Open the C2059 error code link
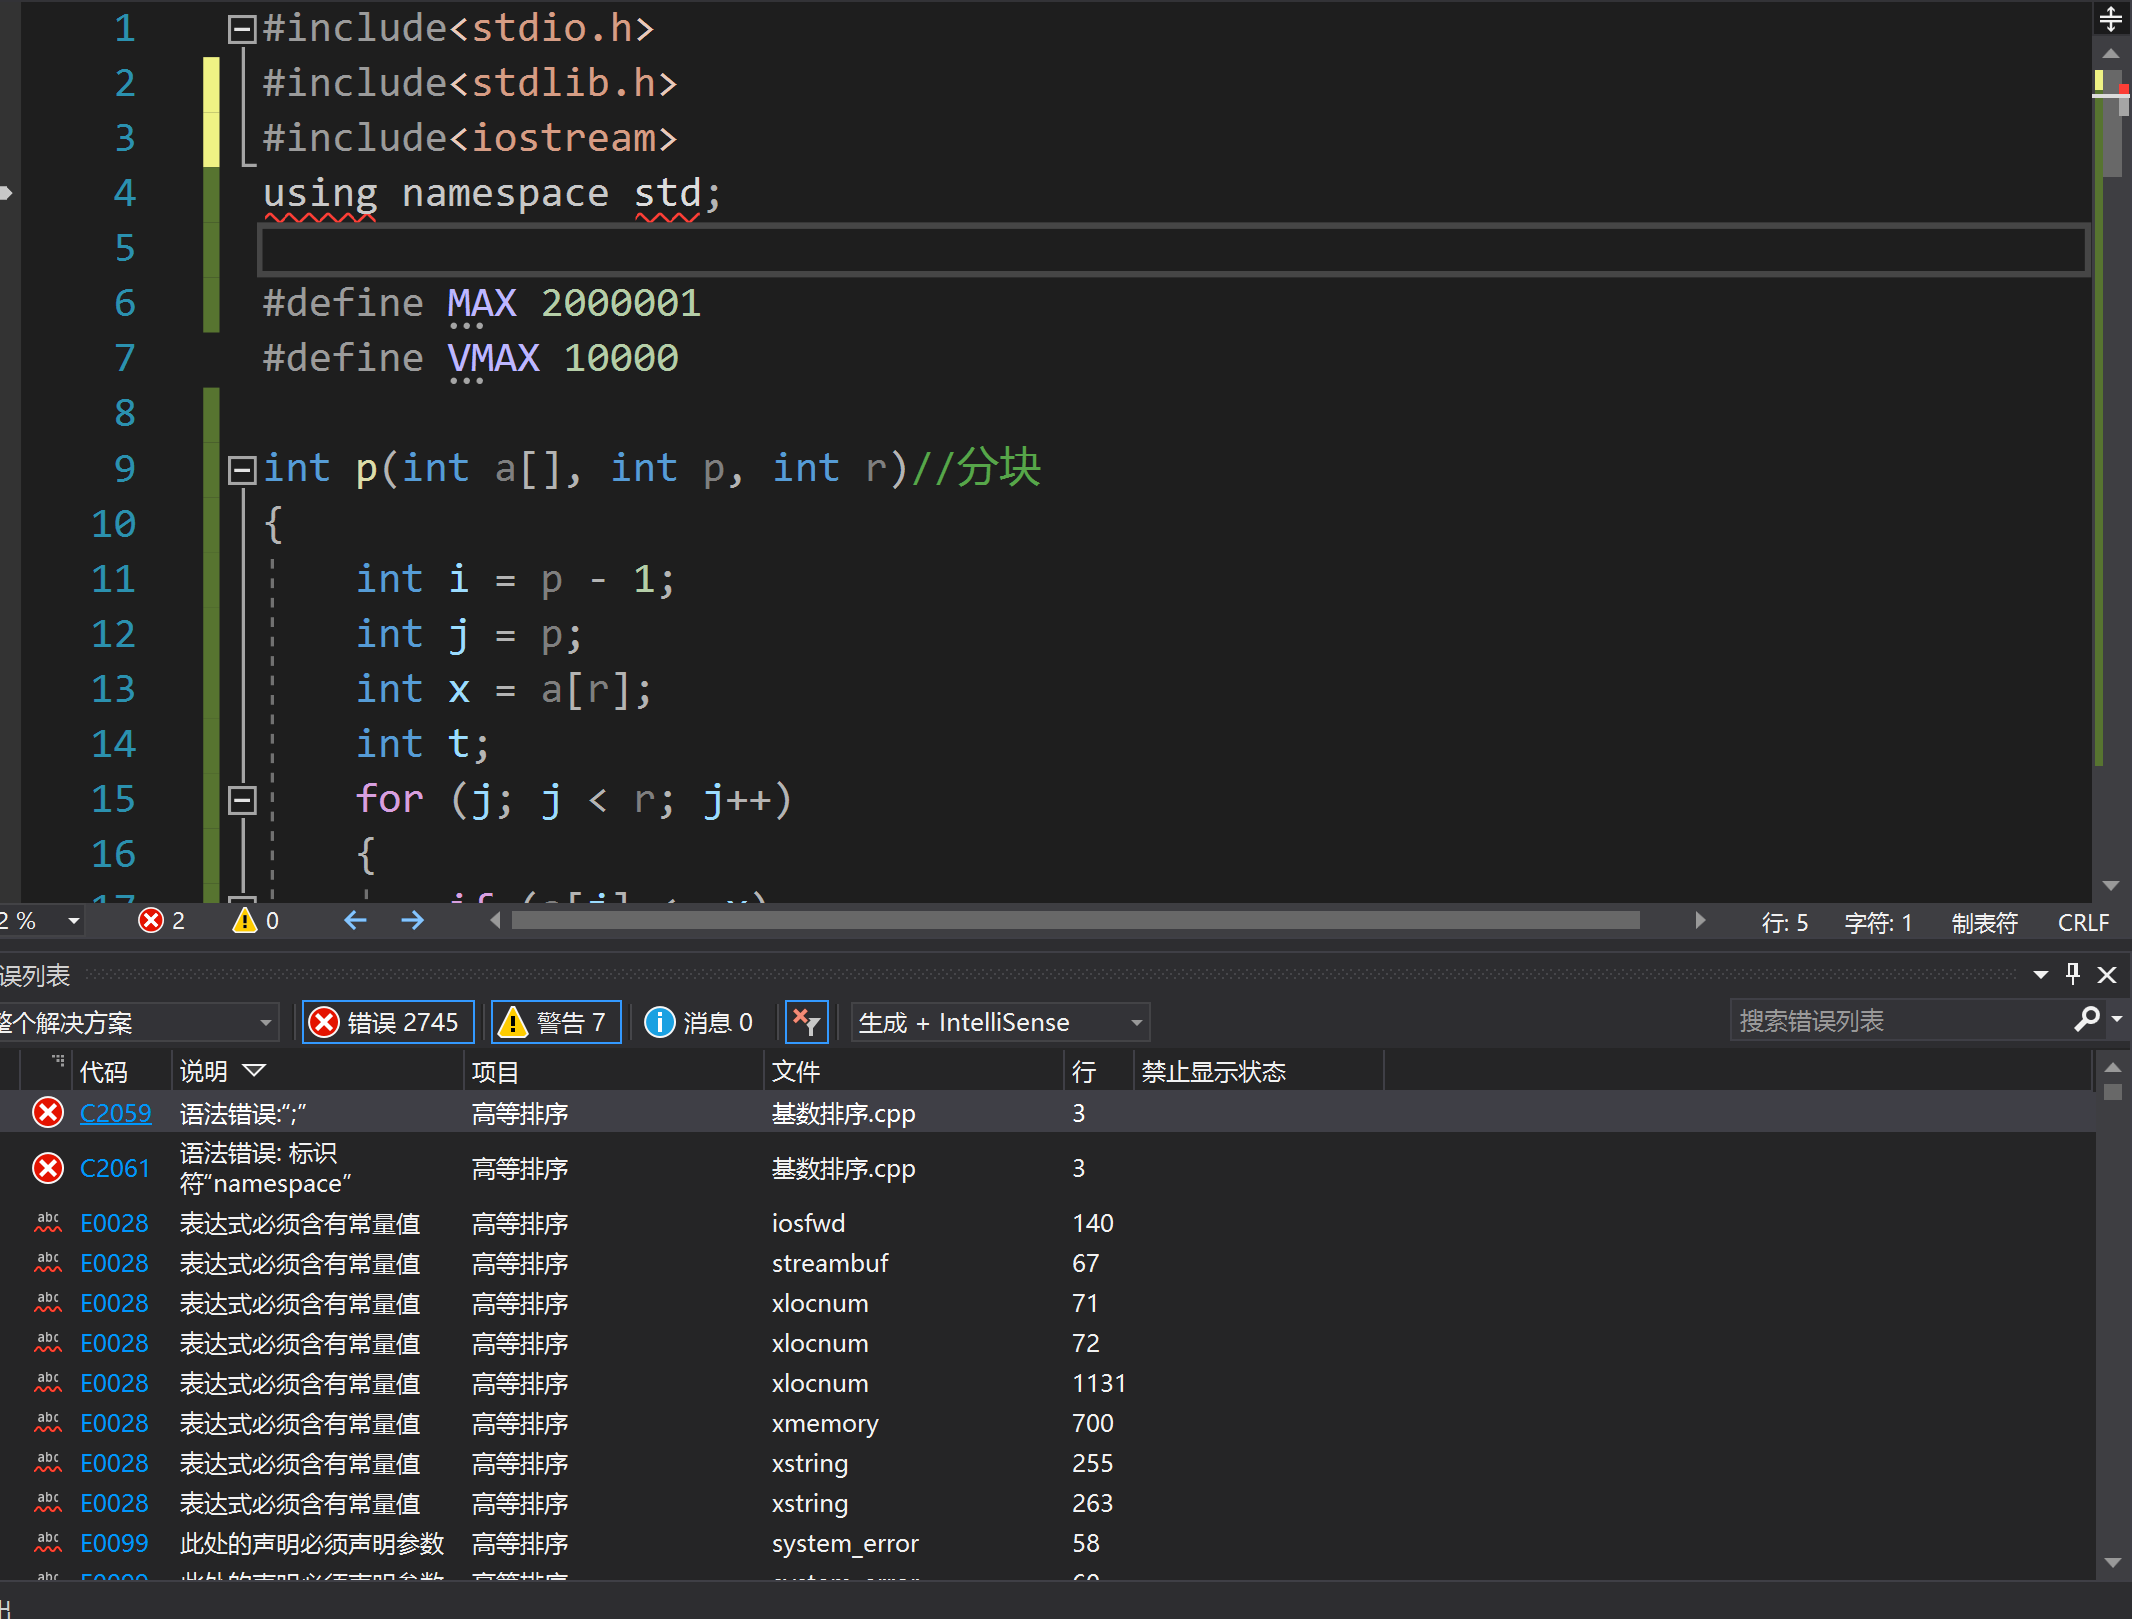The width and height of the screenshot is (2132, 1619). (x=115, y=1113)
